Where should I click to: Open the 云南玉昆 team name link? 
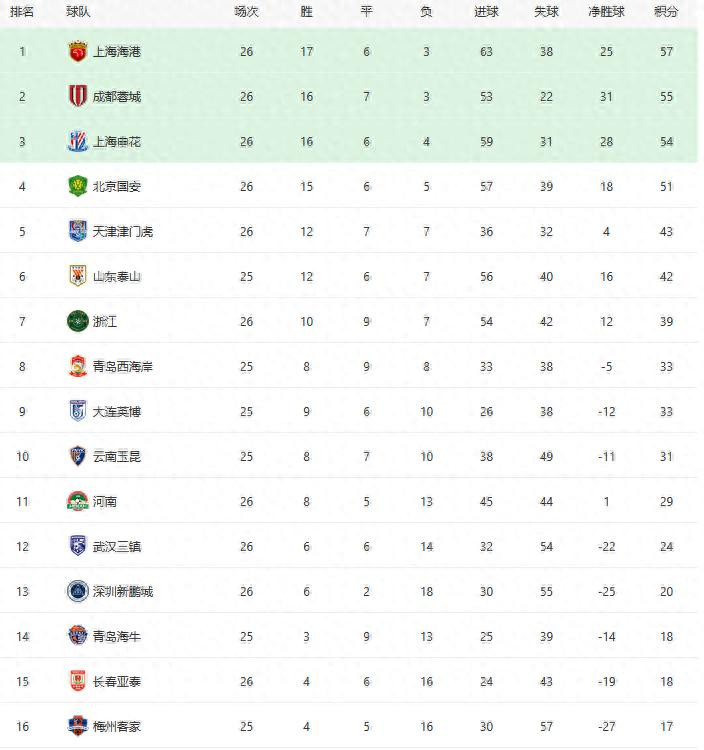tap(117, 457)
